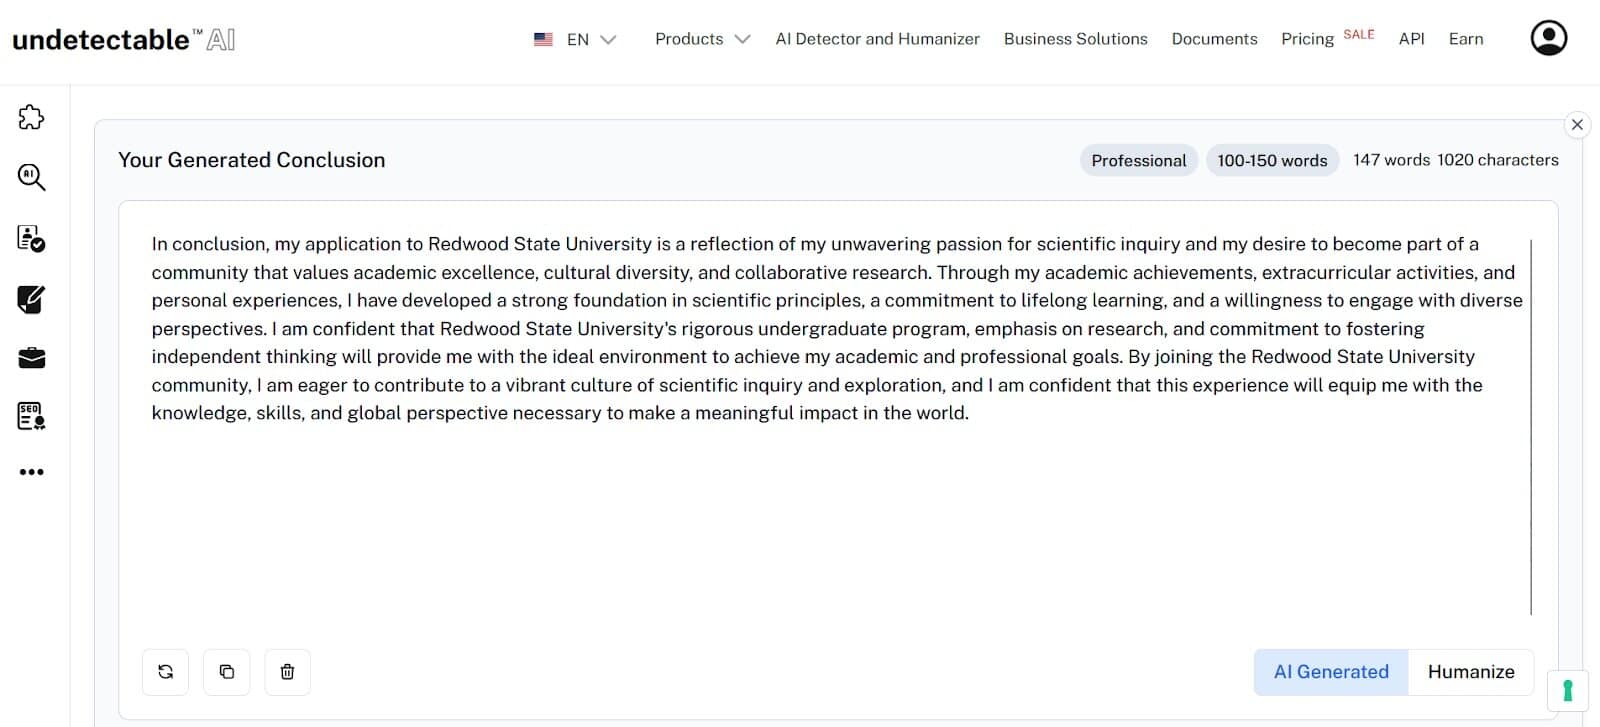Delete the conclusion with trash icon
This screenshot has height=727, width=1600.
287,672
